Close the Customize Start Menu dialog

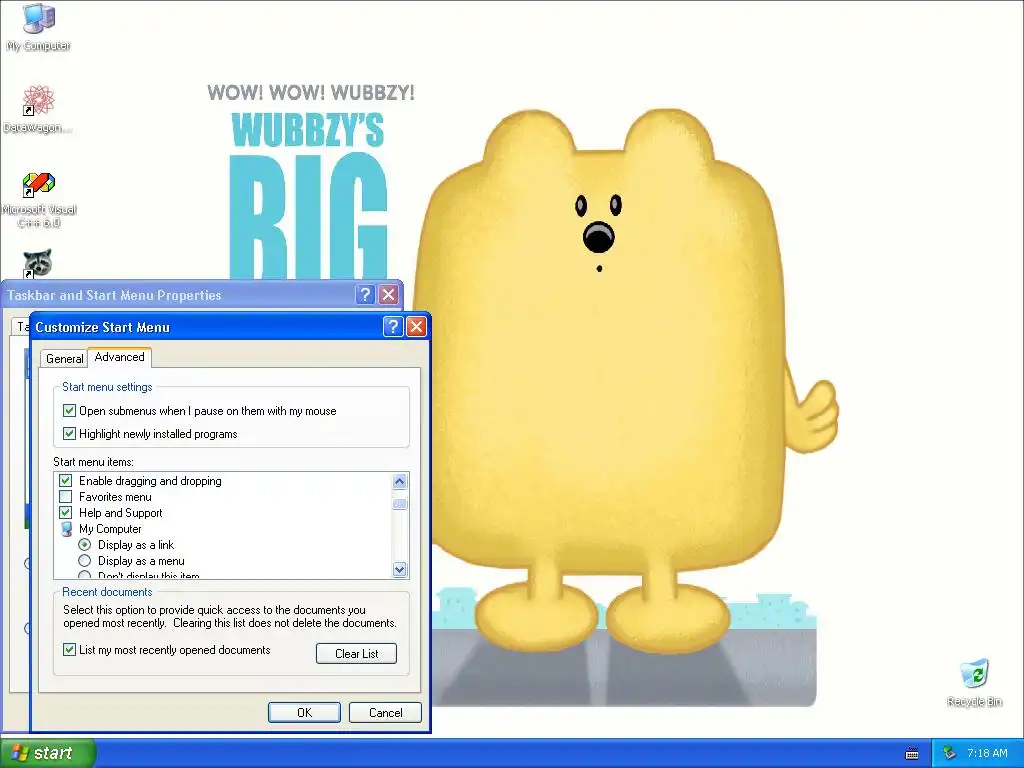click(x=416, y=327)
